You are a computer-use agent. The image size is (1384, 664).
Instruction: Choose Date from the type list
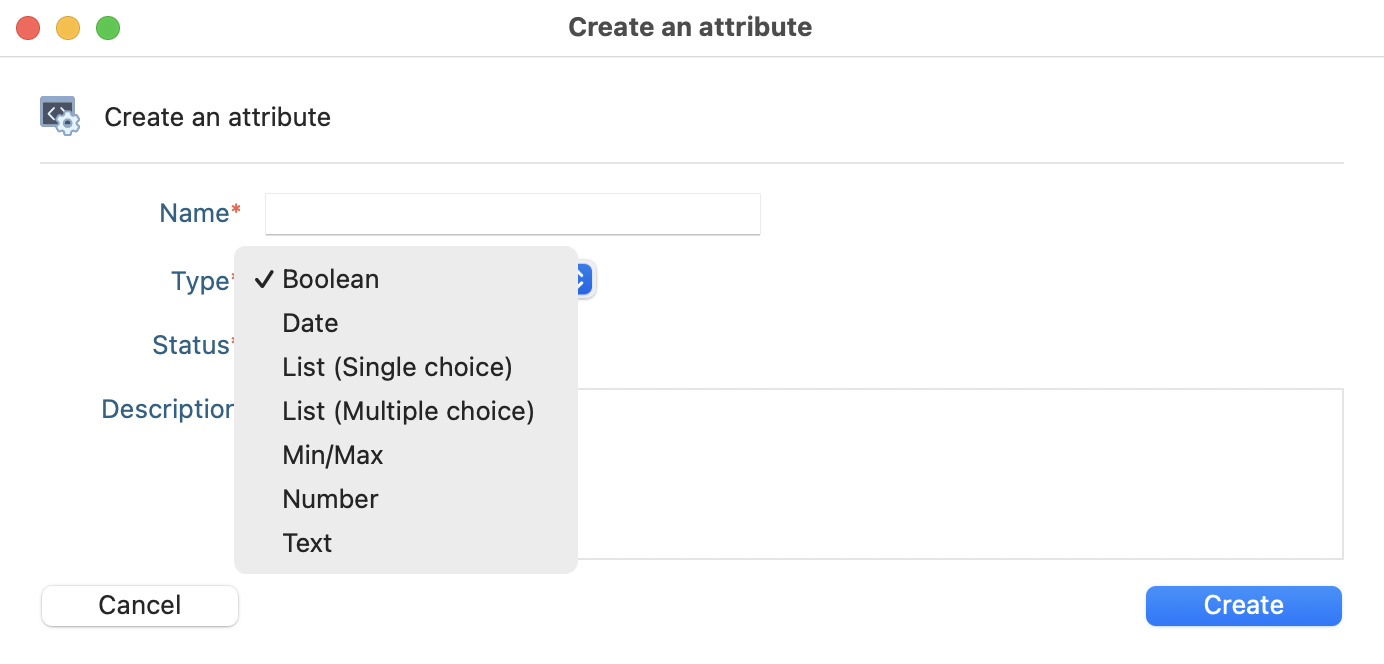point(310,323)
